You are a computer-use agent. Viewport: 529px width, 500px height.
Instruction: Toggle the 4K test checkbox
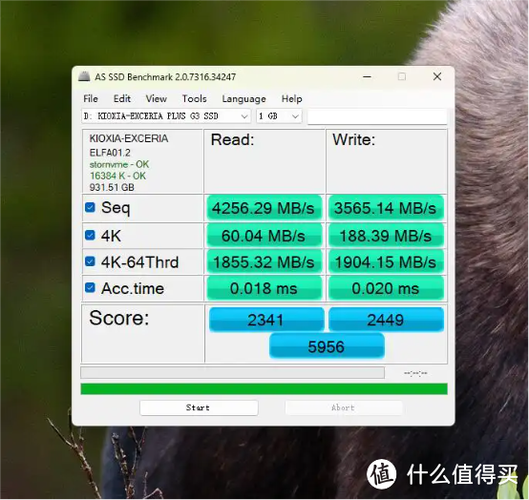tap(90, 235)
